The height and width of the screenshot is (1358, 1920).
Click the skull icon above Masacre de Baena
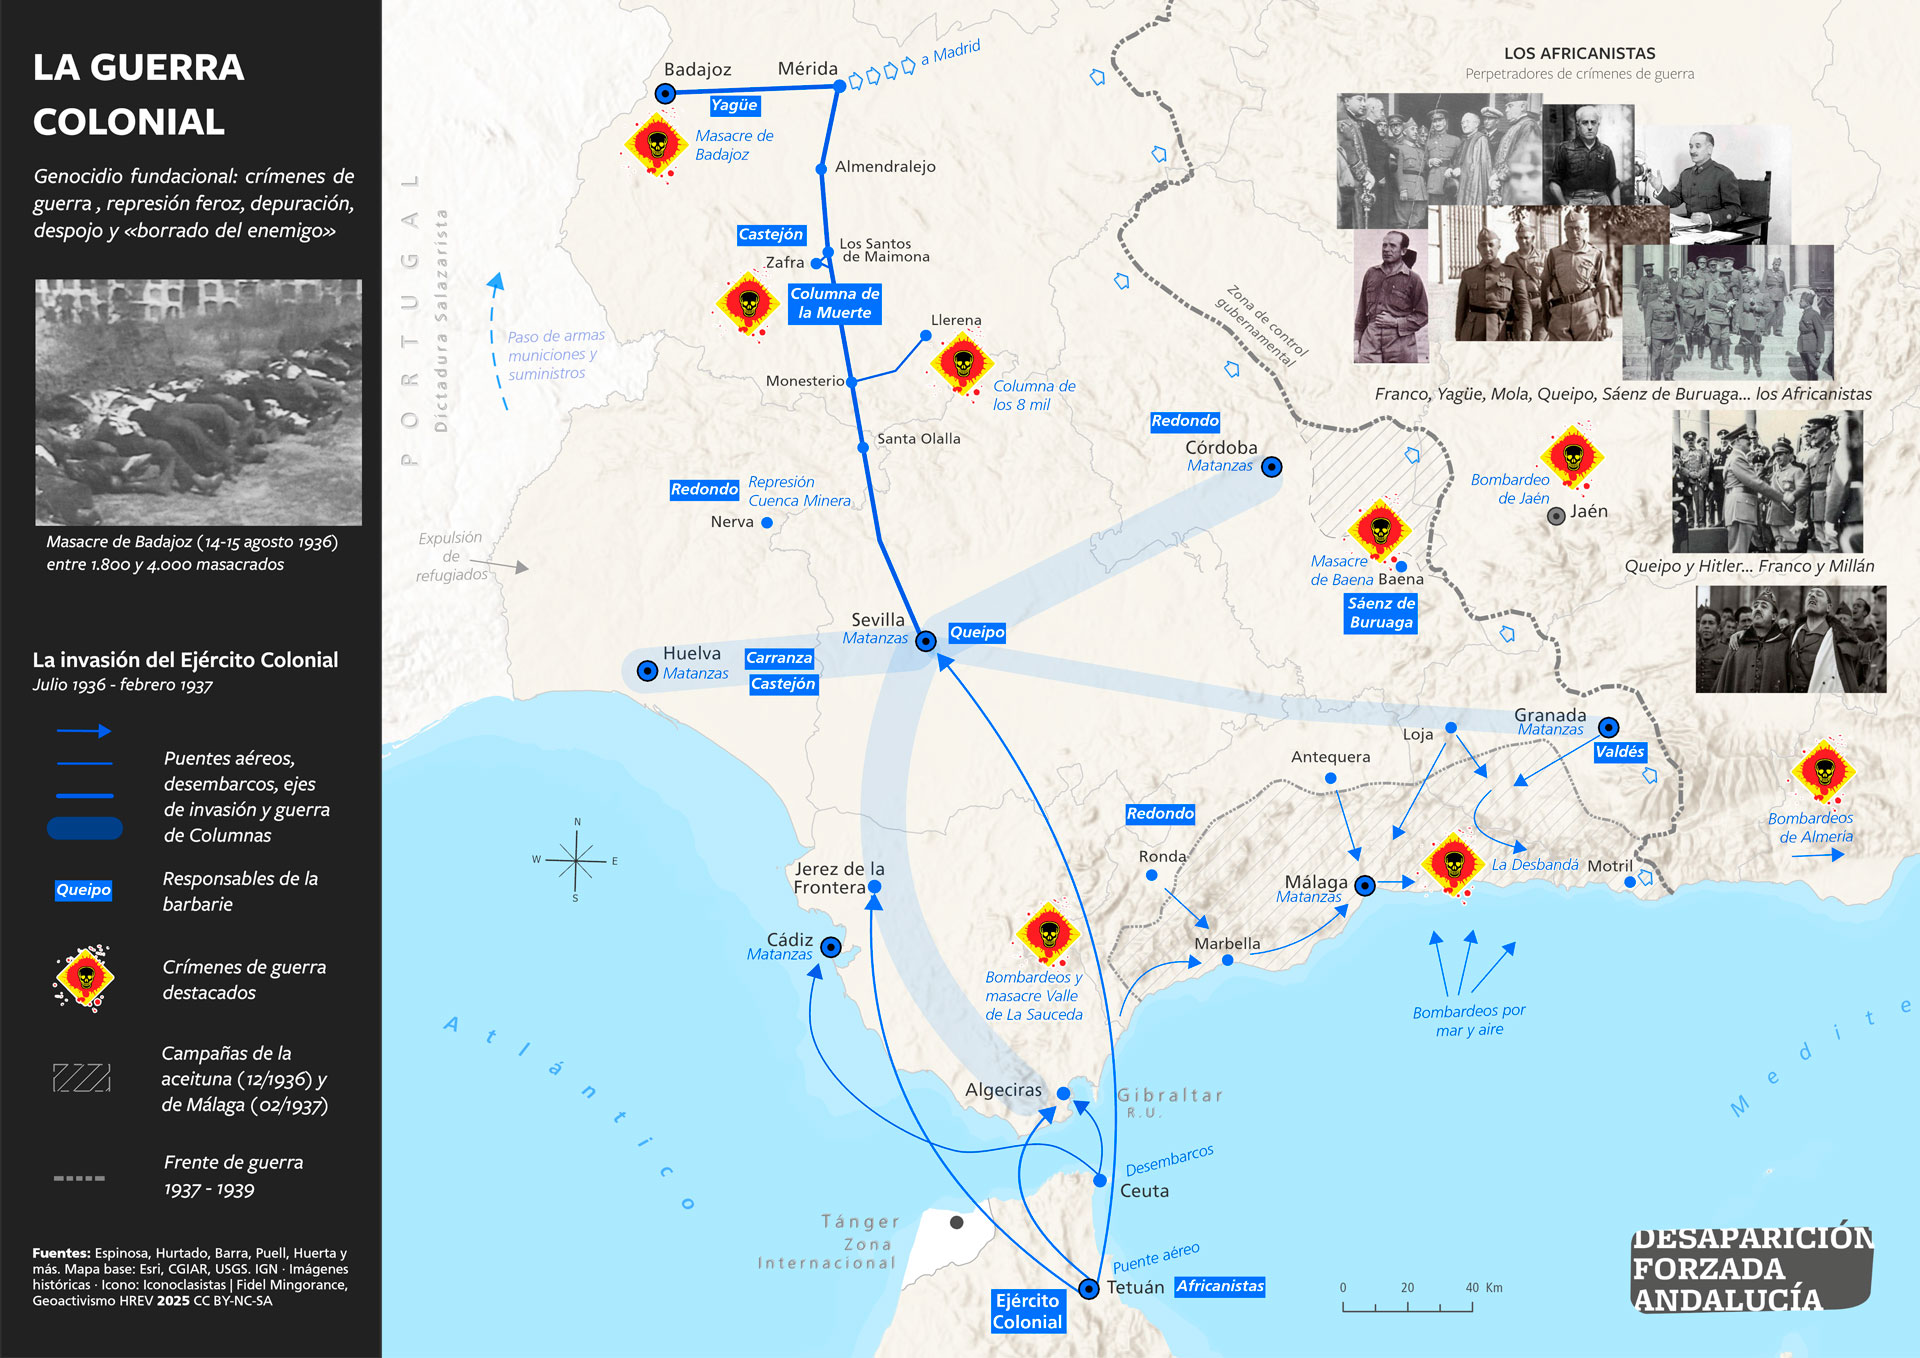[1380, 531]
